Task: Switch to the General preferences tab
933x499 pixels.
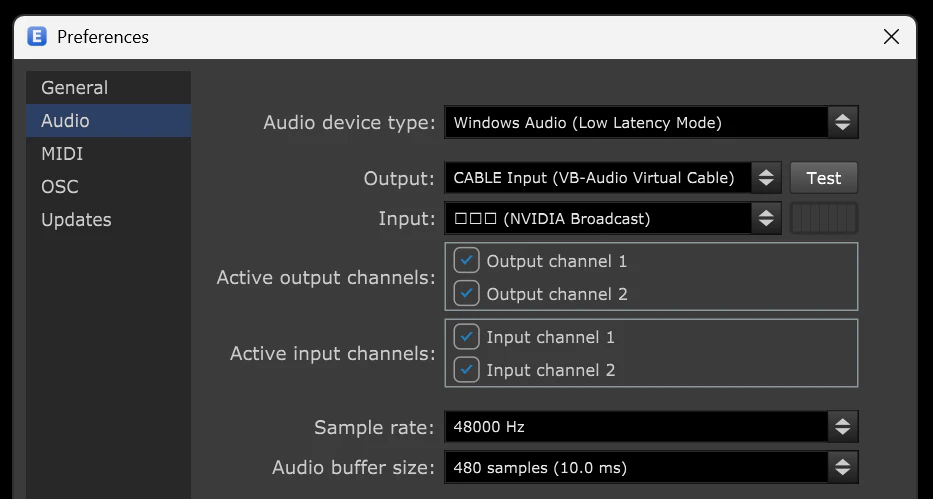Action: (x=108, y=87)
